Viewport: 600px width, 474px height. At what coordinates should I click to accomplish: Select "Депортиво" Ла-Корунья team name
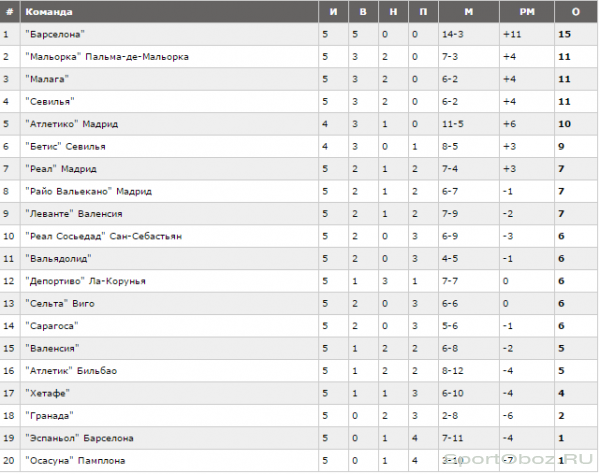pos(85,281)
